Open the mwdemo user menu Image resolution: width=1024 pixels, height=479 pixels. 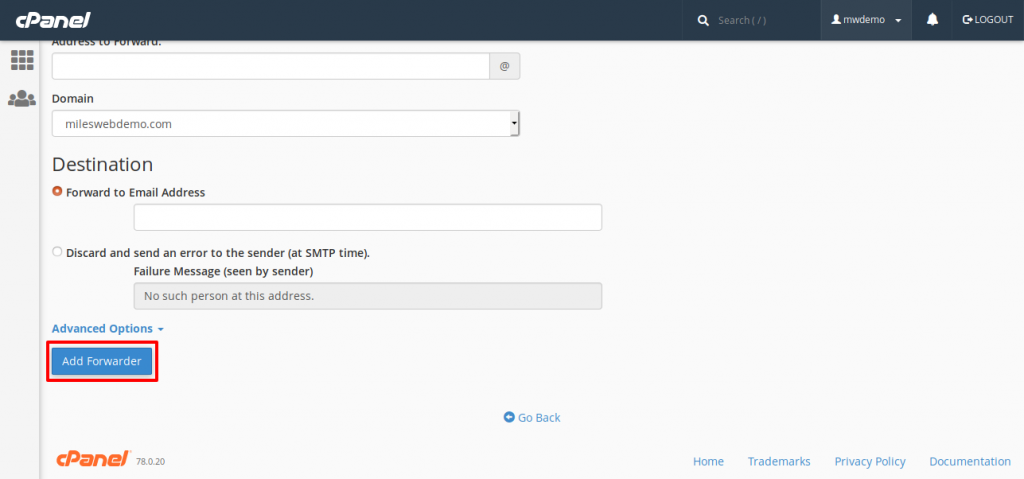tap(866, 20)
